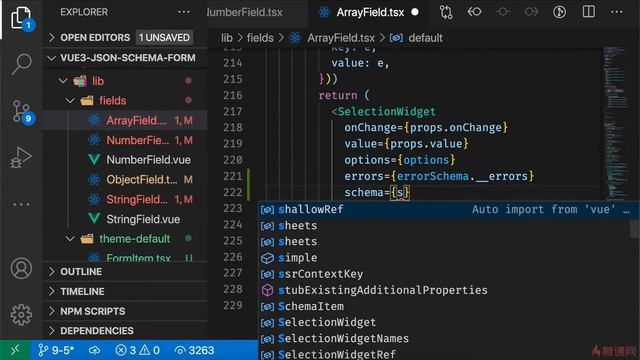Select SelectionWidgetNames autocomplete suggestion

tap(445, 338)
